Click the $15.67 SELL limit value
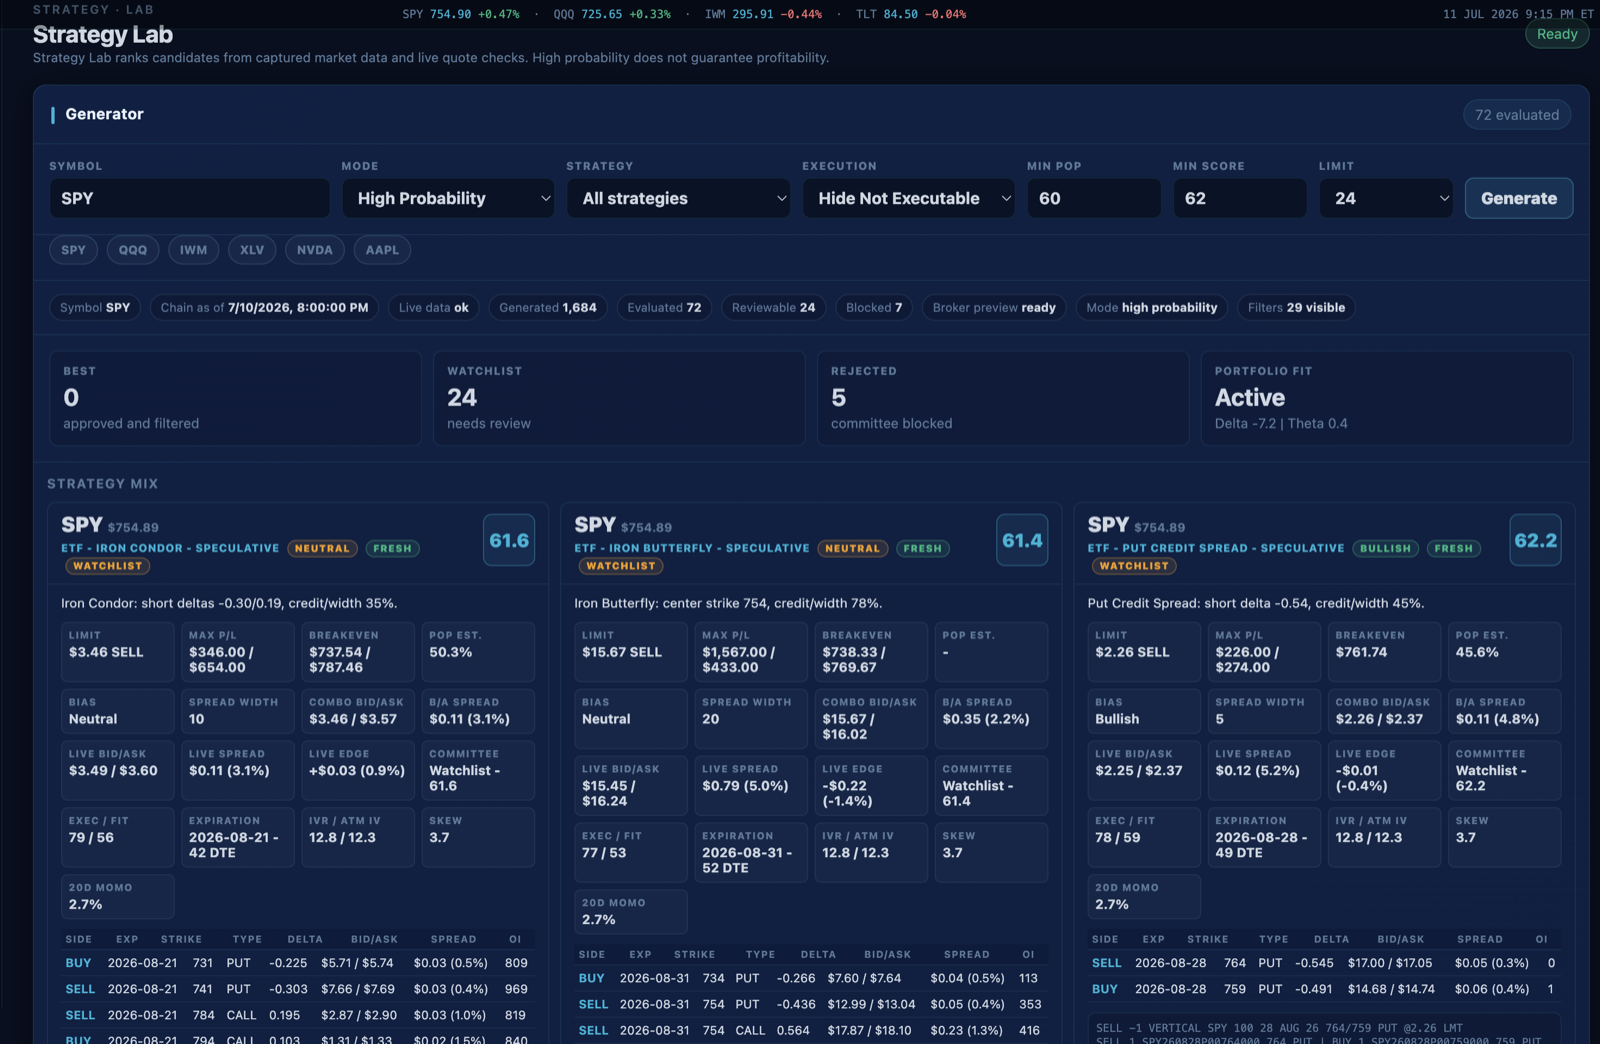This screenshot has width=1600, height=1044. pyautogui.click(x=622, y=652)
